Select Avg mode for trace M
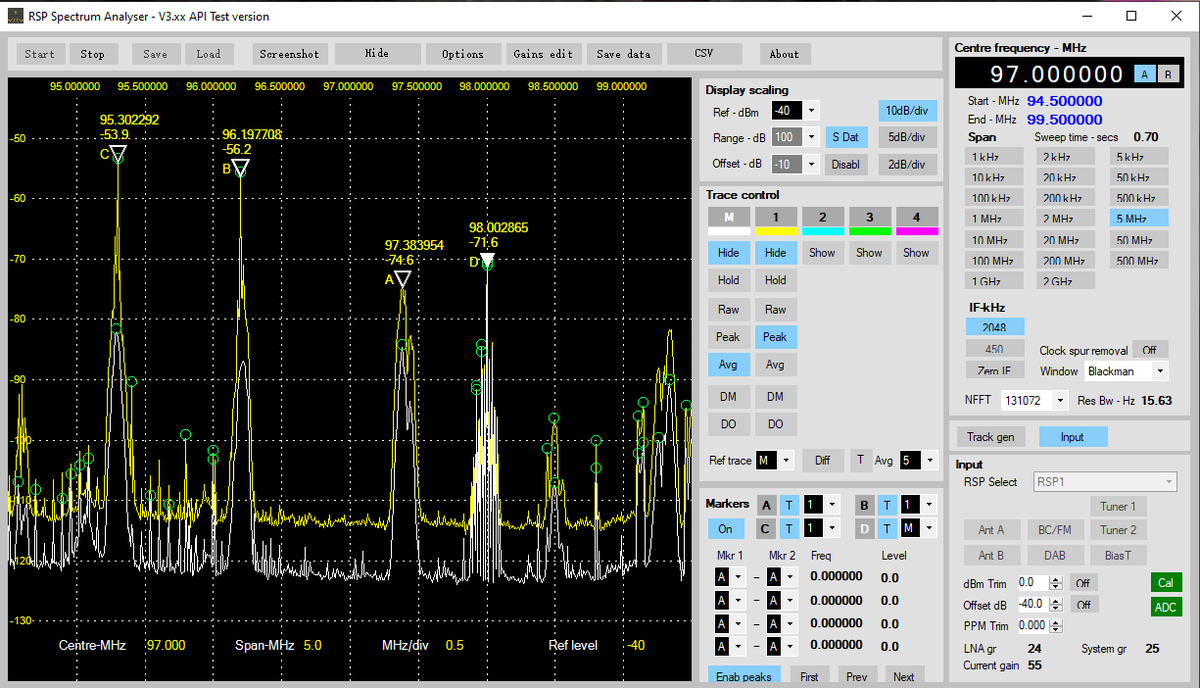 [728, 365]
